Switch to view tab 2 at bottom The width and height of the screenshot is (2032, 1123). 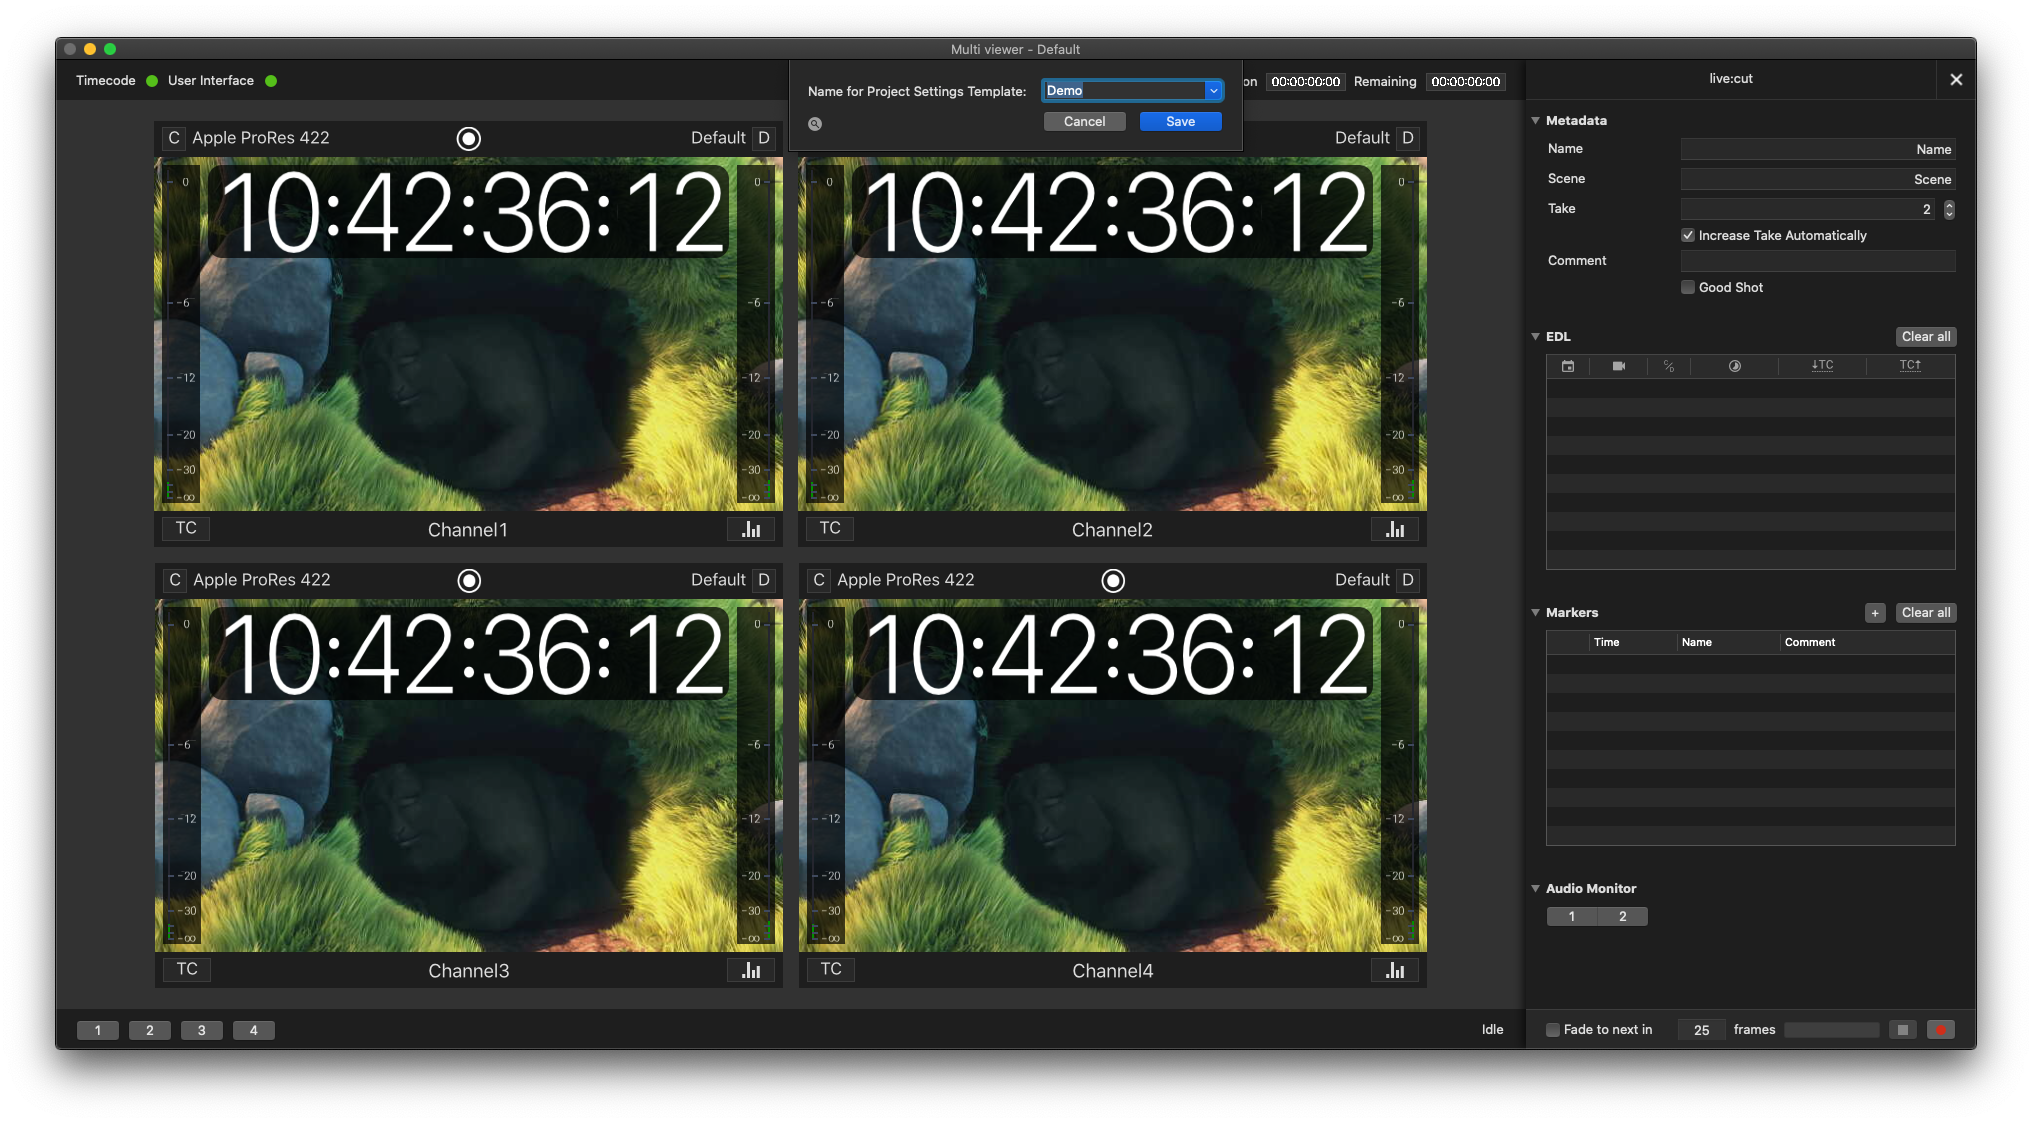[150, 1030]
